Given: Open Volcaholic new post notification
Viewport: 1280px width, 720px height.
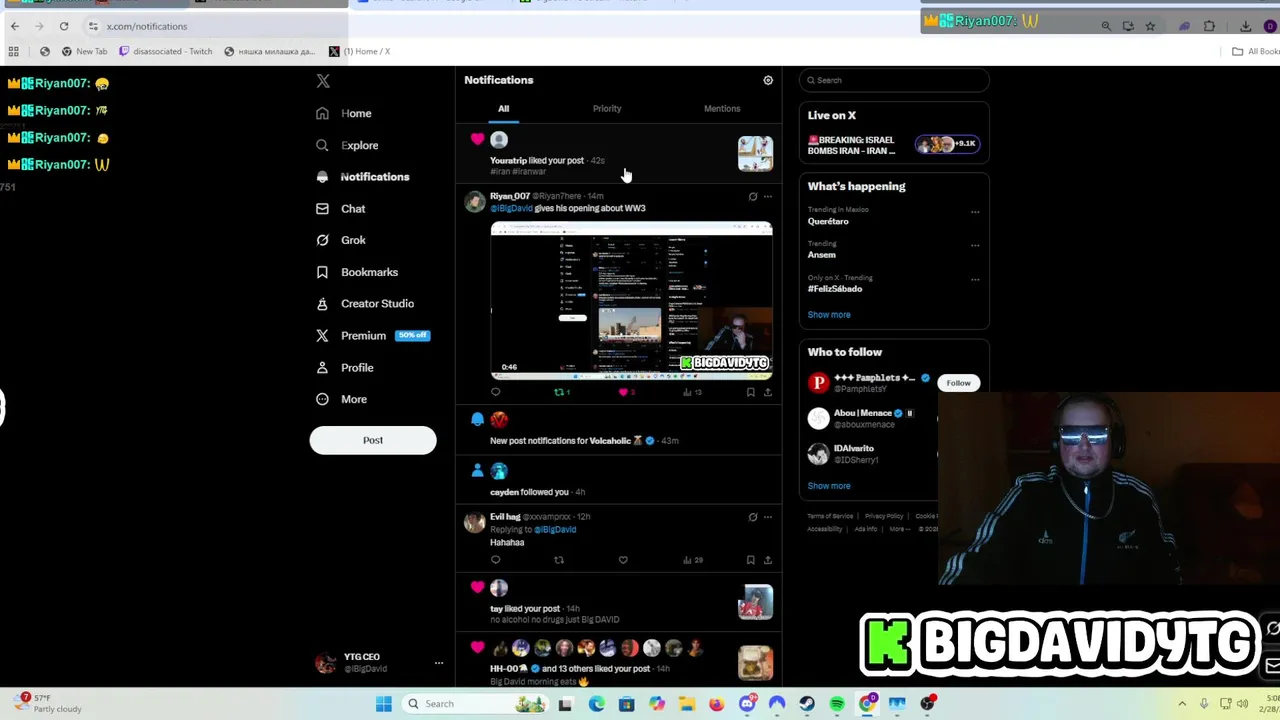Looking at the screenshot, I should [620, 431].
